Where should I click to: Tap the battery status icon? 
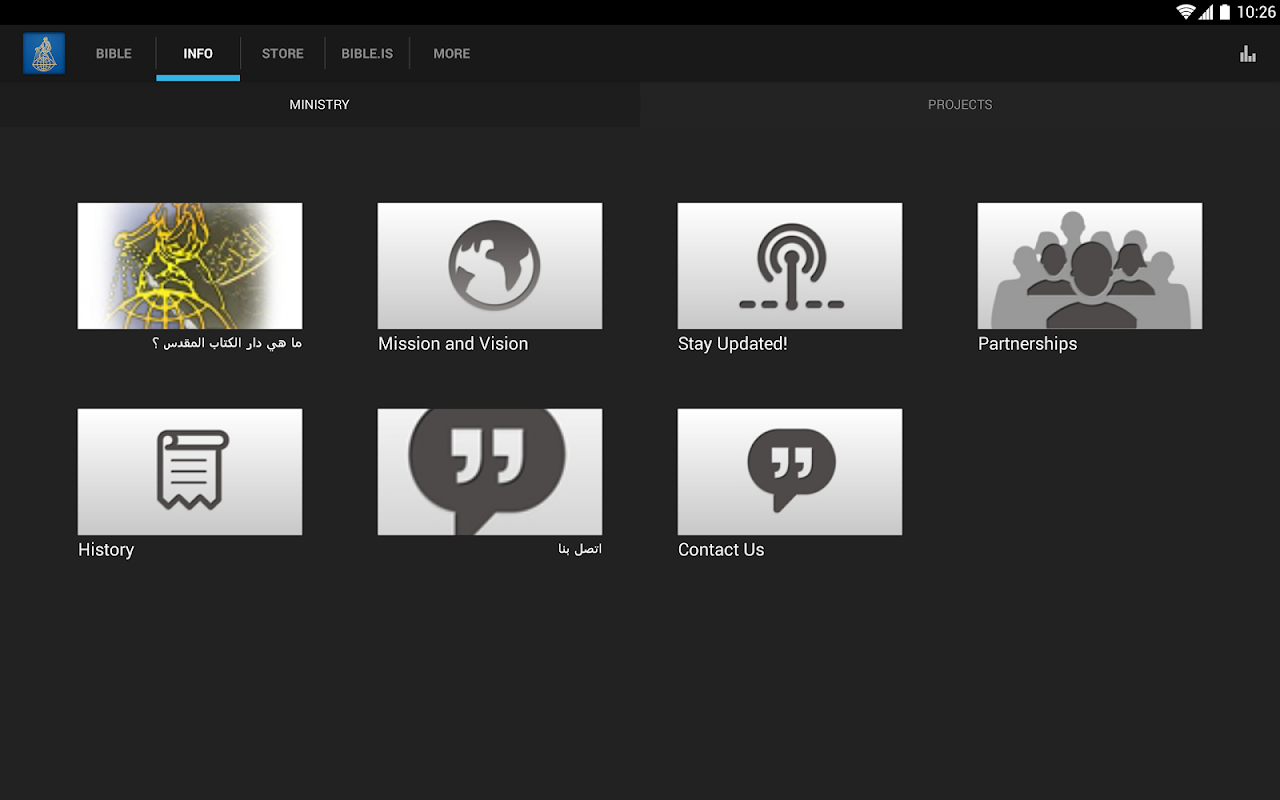pyautogui.click(x=1224, y=12)
